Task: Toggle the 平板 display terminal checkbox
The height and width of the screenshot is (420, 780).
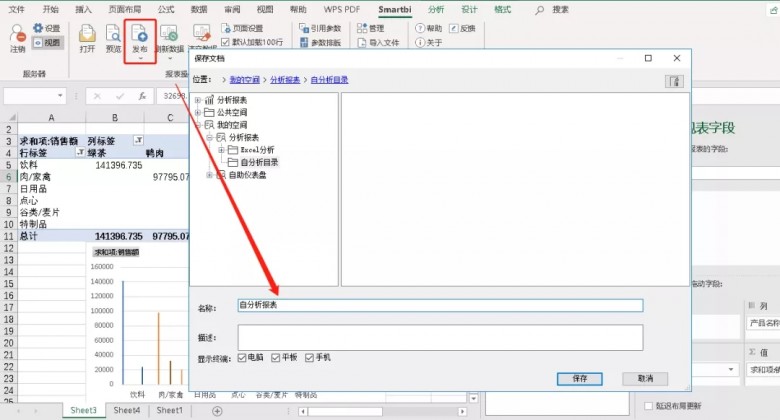Action: point(276,357)
